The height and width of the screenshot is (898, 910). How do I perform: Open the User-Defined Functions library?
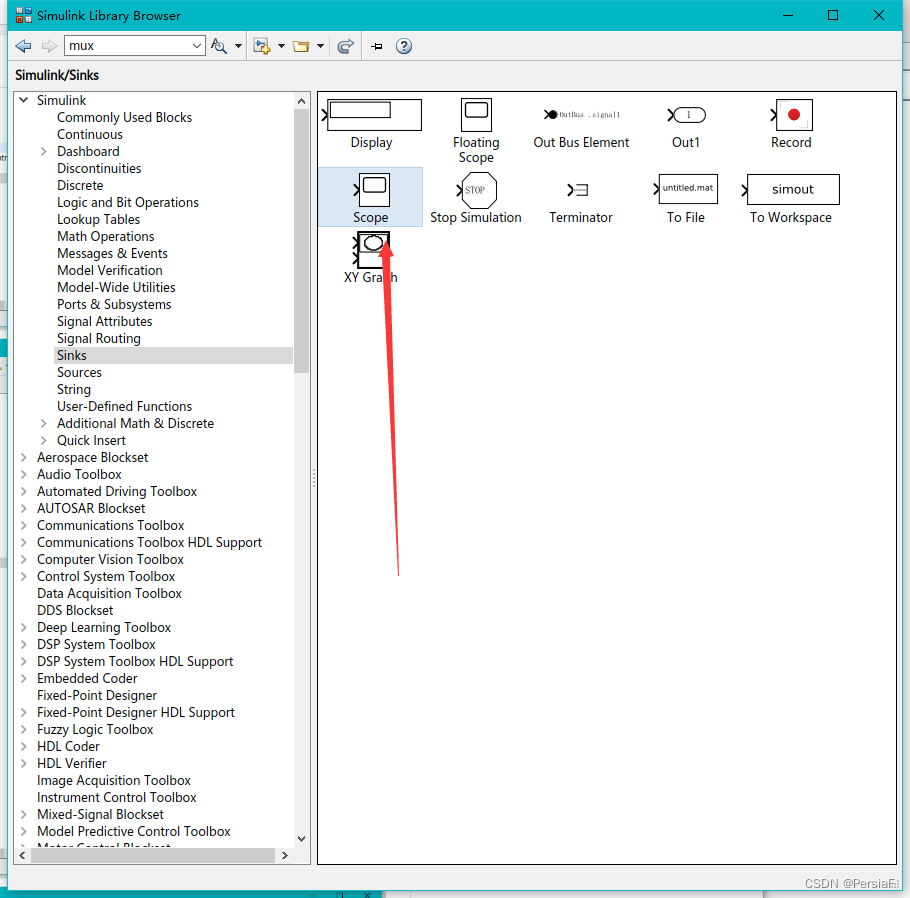(x=124, y=406)
